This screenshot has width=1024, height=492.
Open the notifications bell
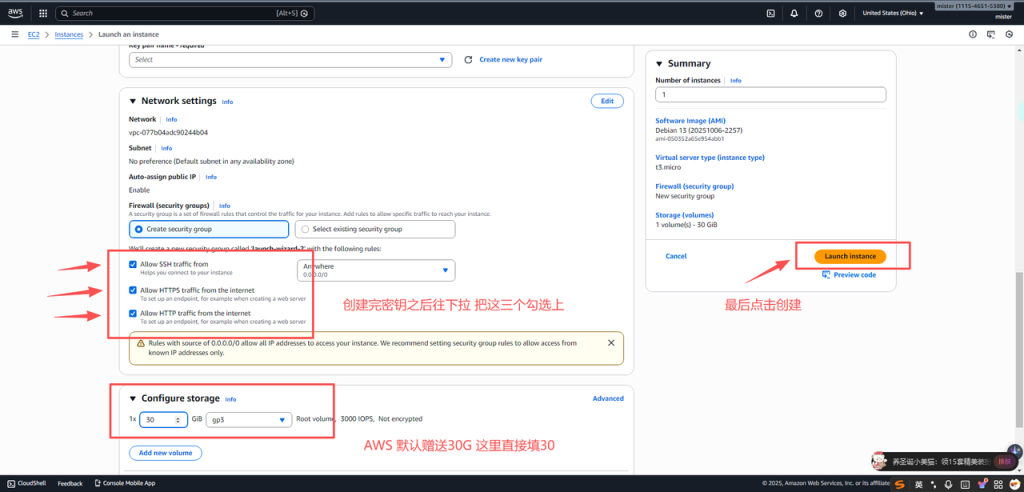pyautogui.click(x=794, y=13)
